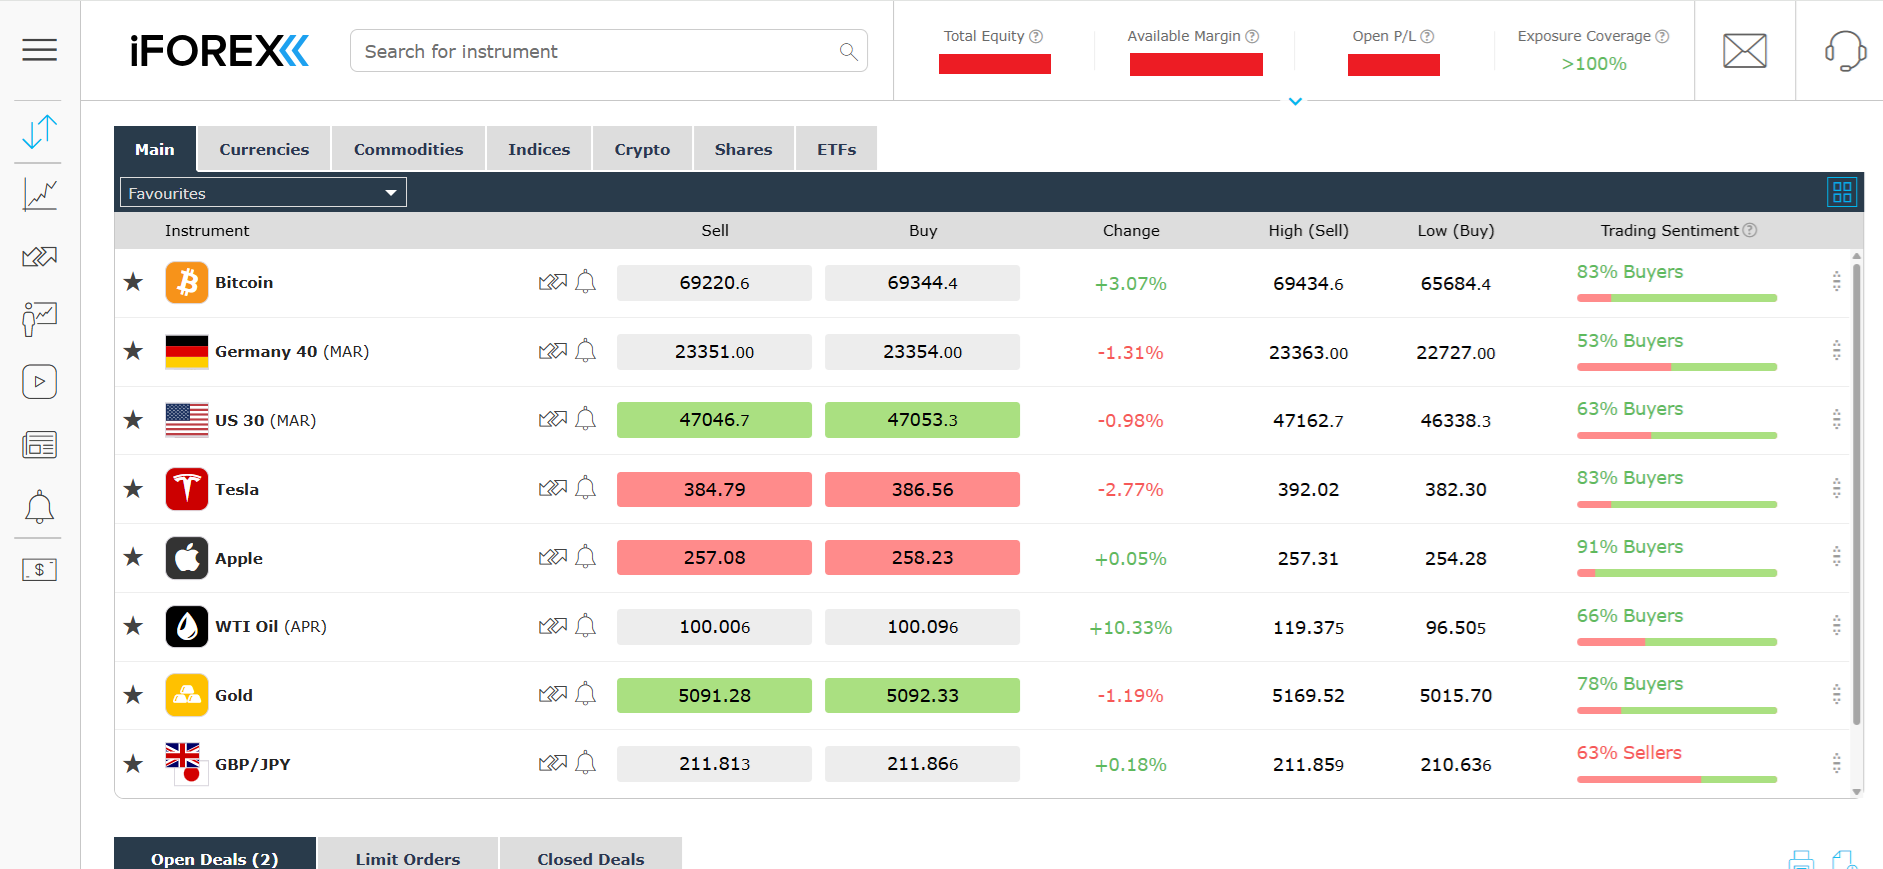Open more options for Apple row
The height and width of the screenshot is (869, 1883).
click(x=1836, y=557)
